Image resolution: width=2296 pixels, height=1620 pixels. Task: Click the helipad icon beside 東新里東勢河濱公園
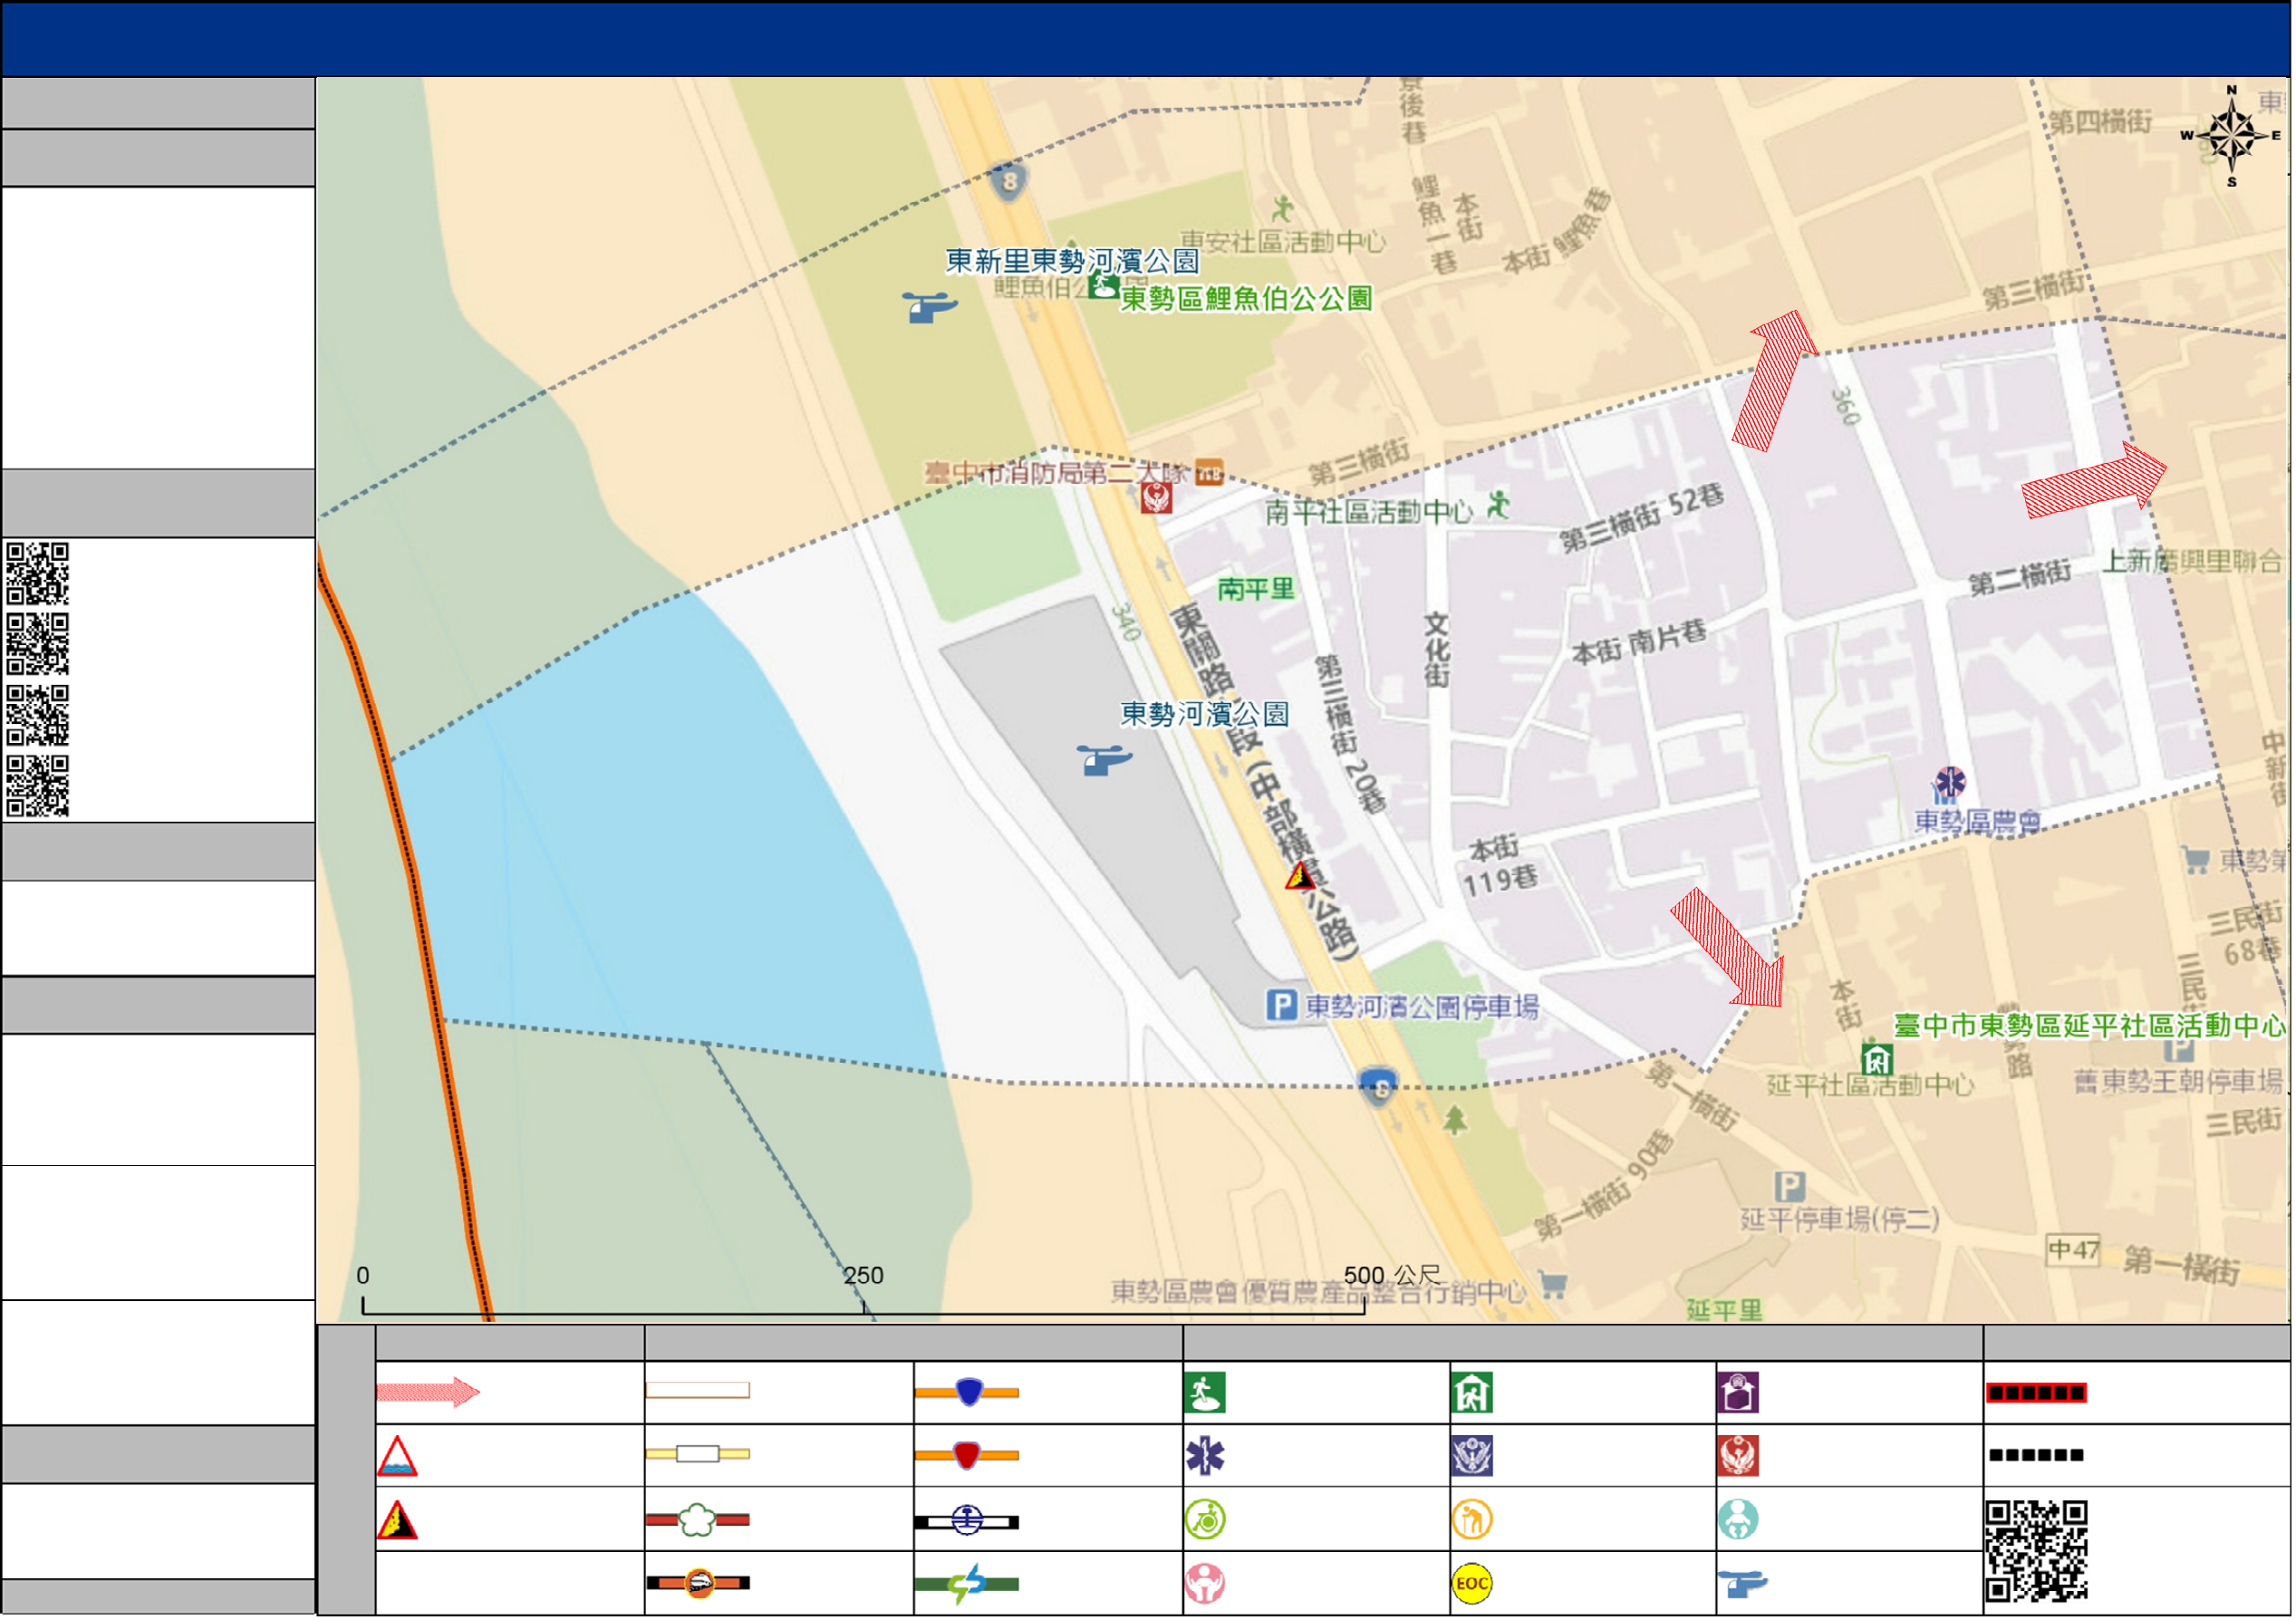930,307
